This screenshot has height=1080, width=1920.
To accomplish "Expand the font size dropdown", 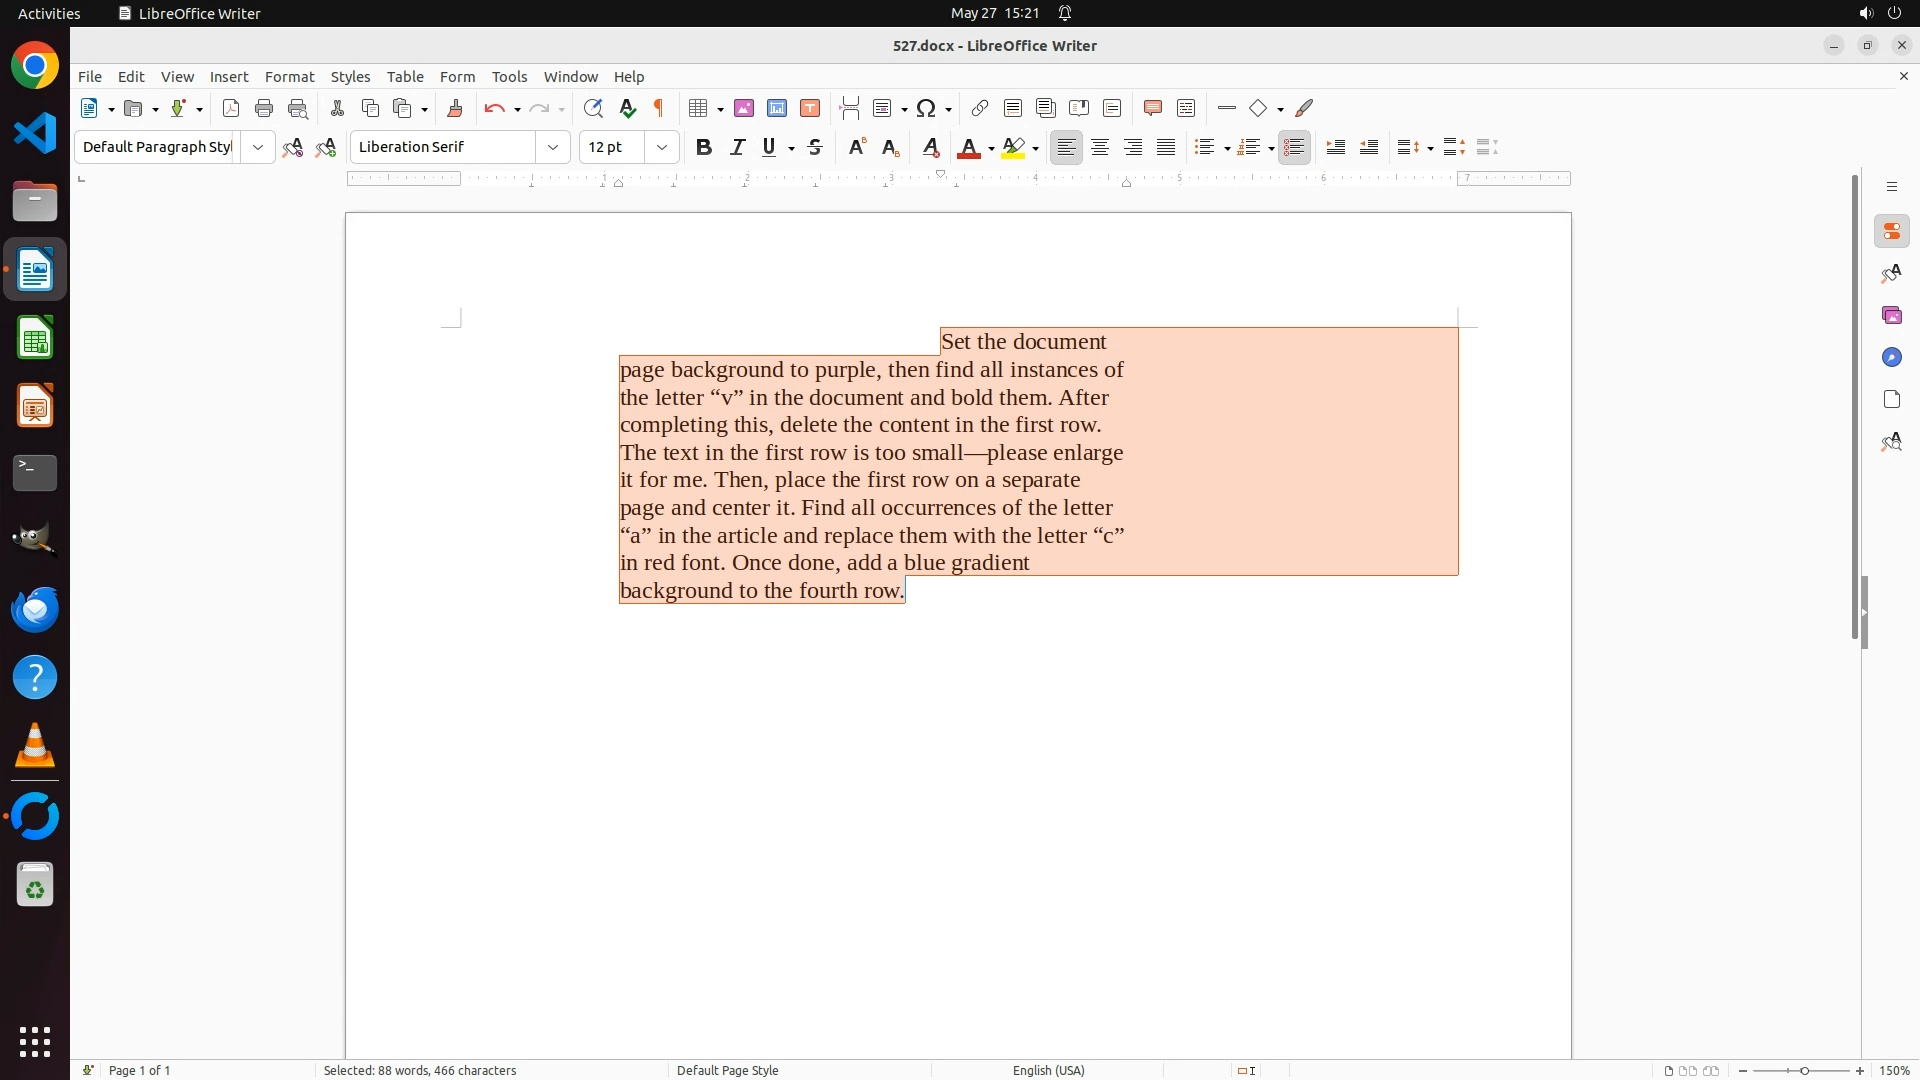I will (662, 147).
